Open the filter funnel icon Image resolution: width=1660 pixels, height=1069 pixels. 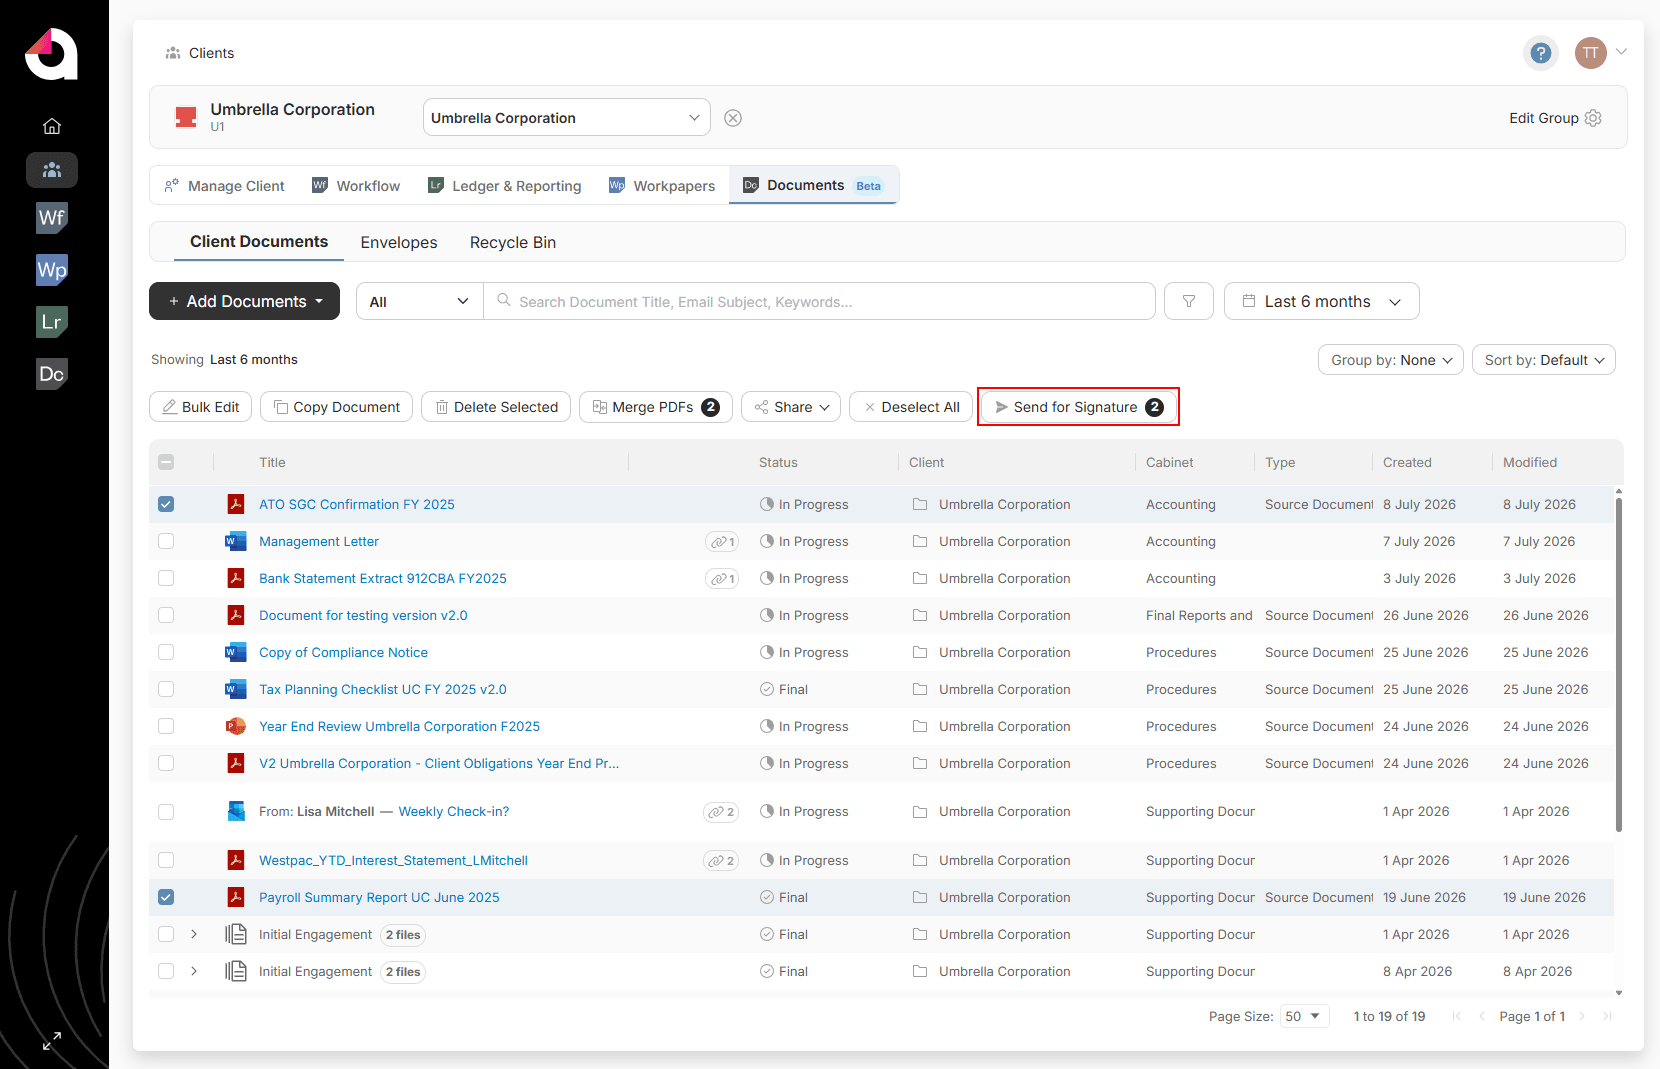pyautogui.click(x=1189, y=301)
